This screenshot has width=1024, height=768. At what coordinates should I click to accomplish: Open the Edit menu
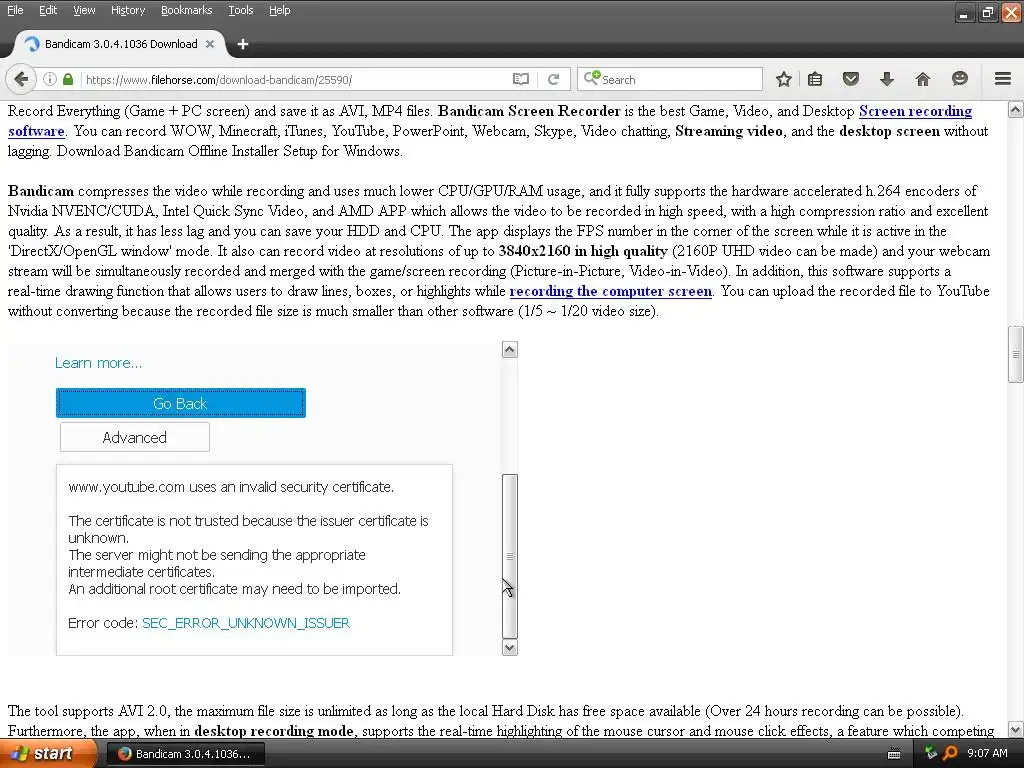pyautogui.click(x=48, y=10)
